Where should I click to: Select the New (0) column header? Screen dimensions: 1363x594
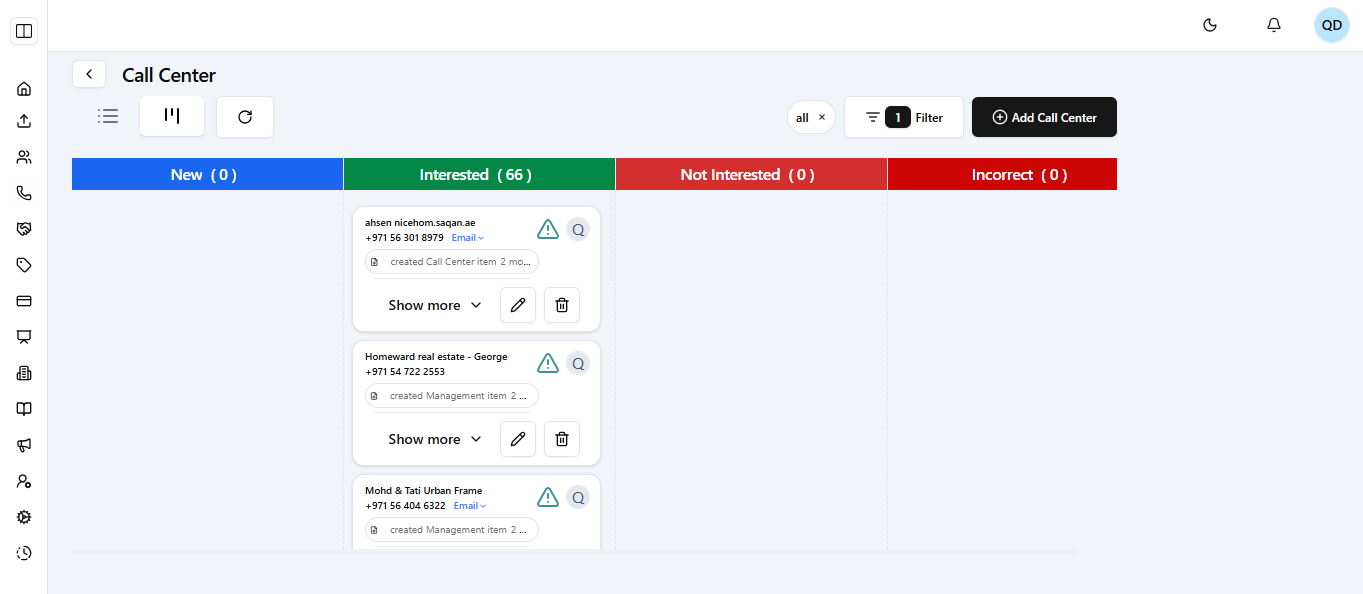point(207,174)
